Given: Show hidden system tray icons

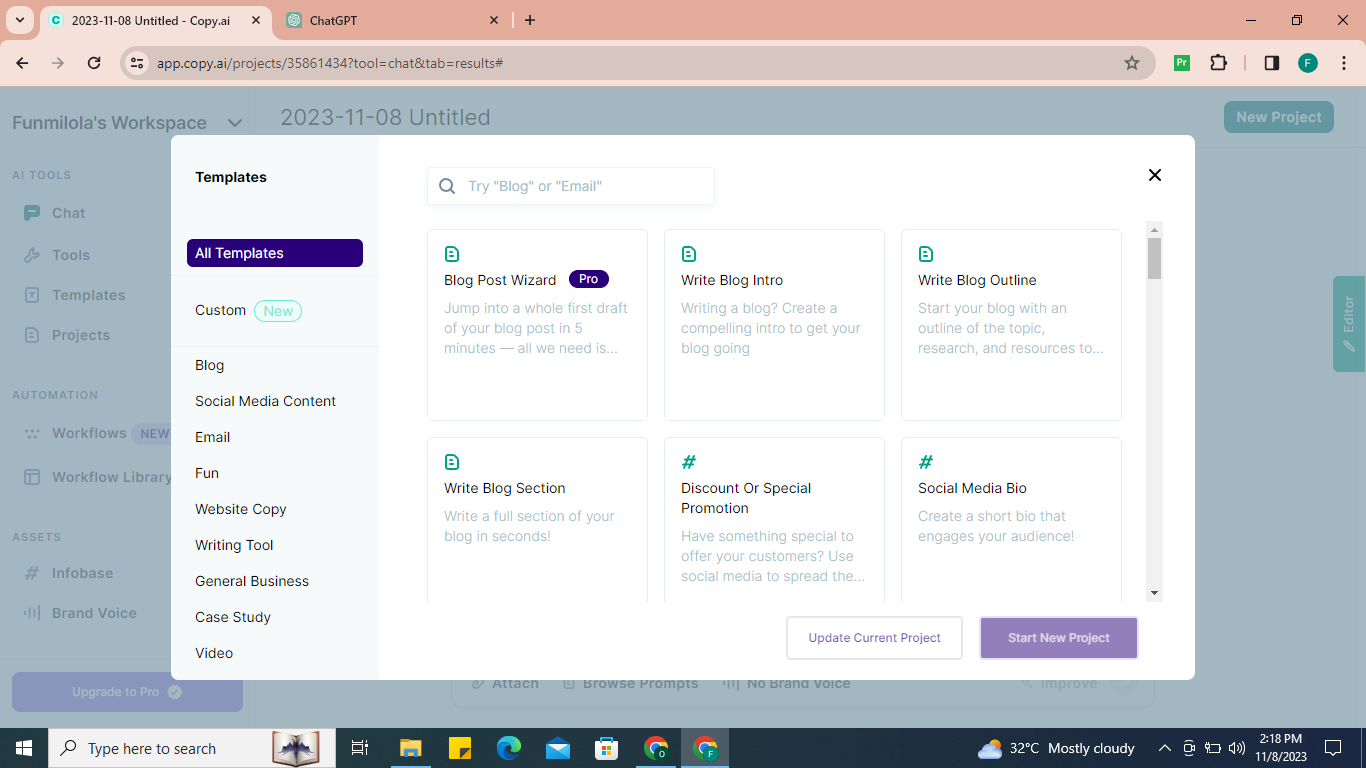Looking at the screenshot, I should click(1165, 748).
